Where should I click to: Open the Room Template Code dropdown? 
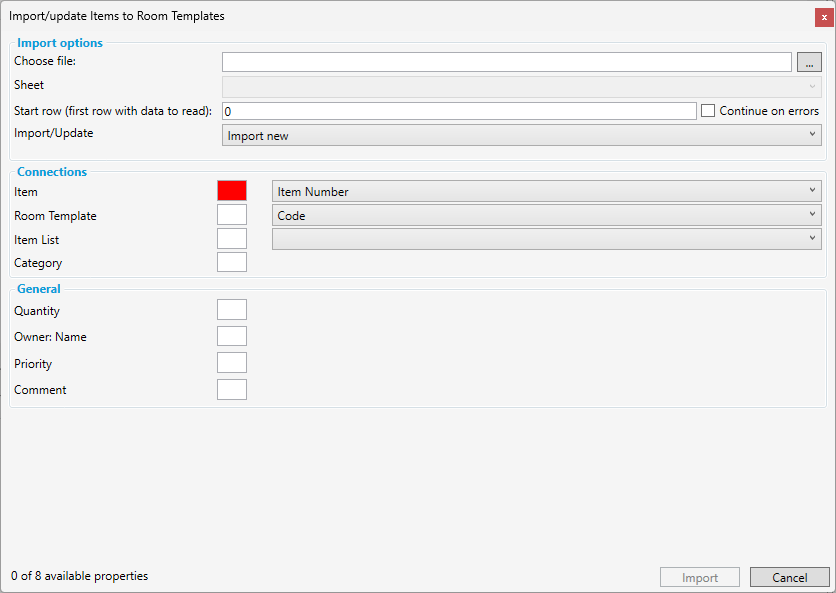546,215
